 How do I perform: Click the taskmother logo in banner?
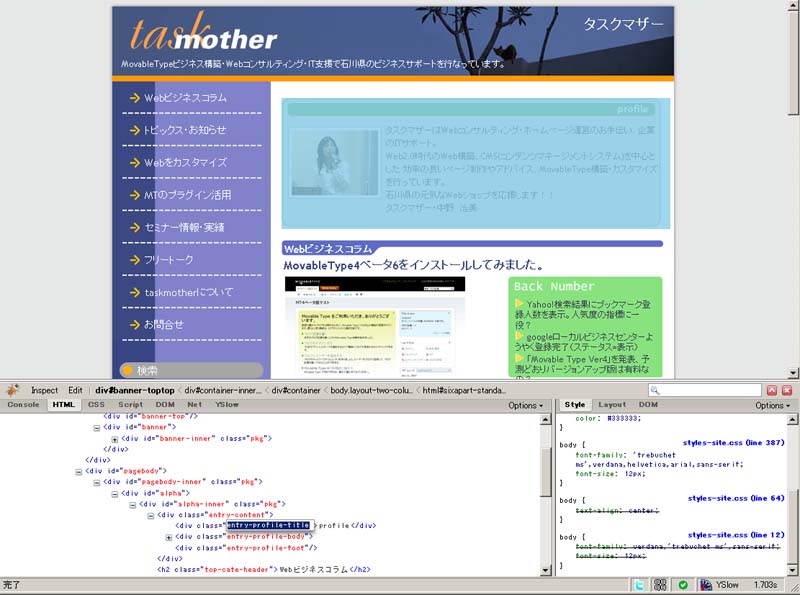click(203, 33)
